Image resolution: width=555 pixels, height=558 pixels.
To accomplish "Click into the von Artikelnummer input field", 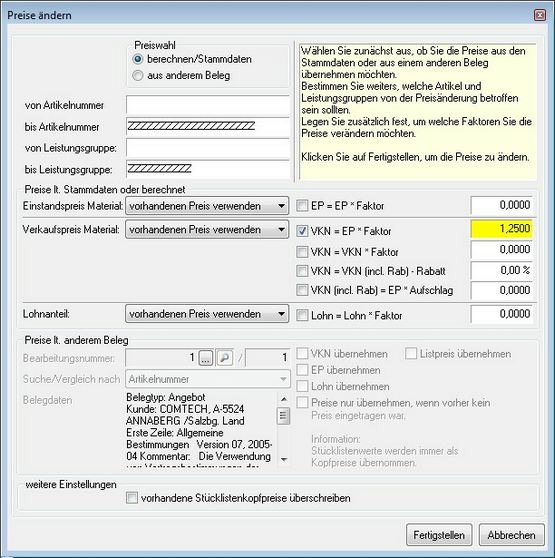I will [208, 105].
